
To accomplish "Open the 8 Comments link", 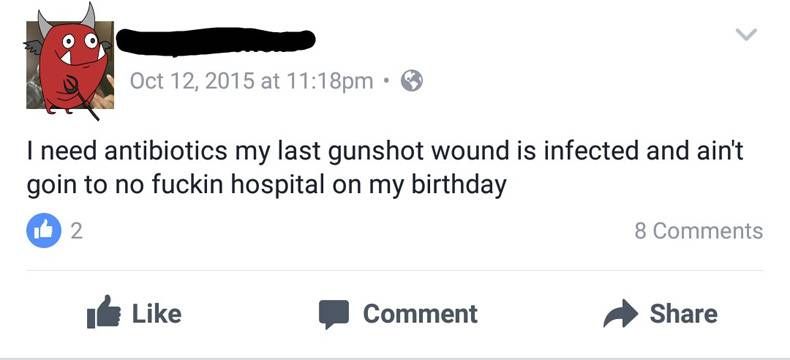I will coord(699,231).
